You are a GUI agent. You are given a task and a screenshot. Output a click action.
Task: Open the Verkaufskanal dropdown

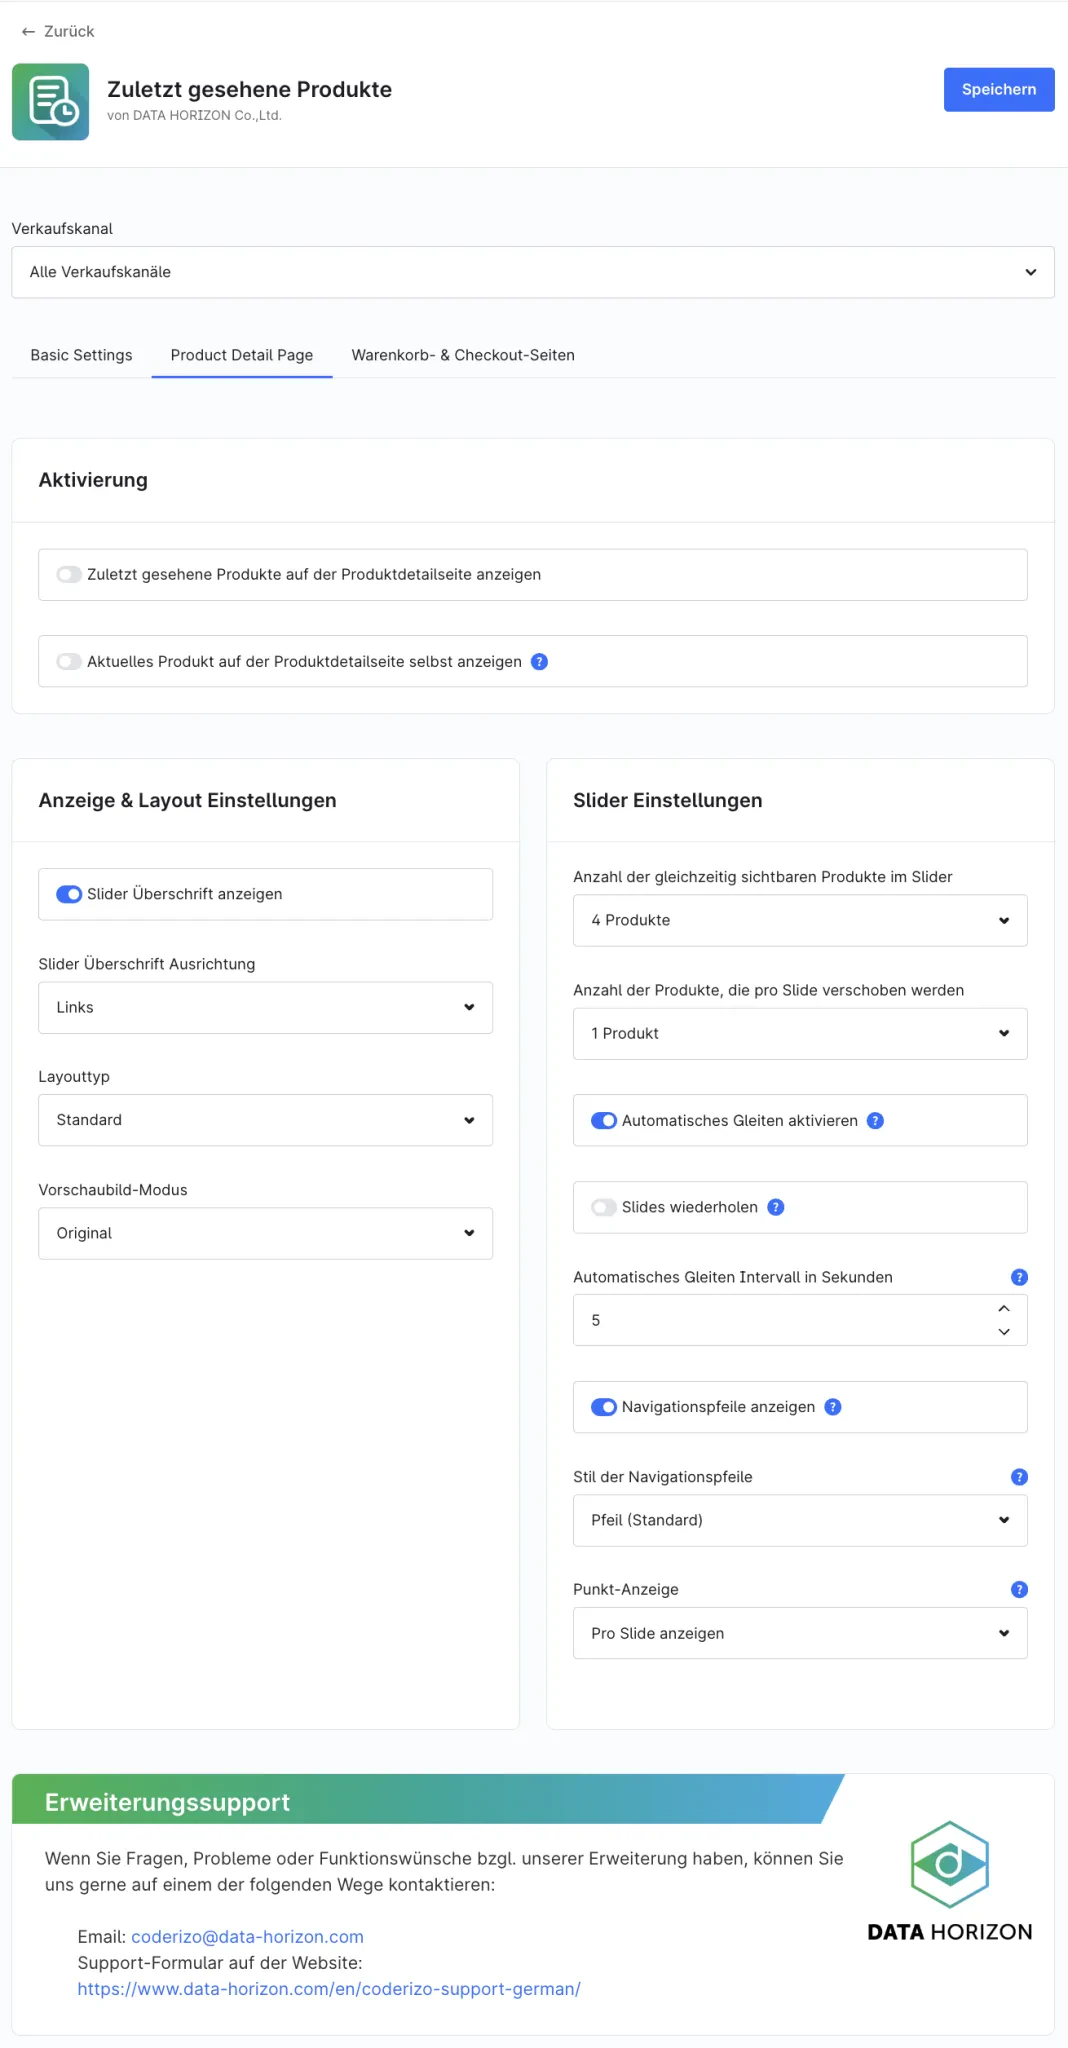pos(533,272)
